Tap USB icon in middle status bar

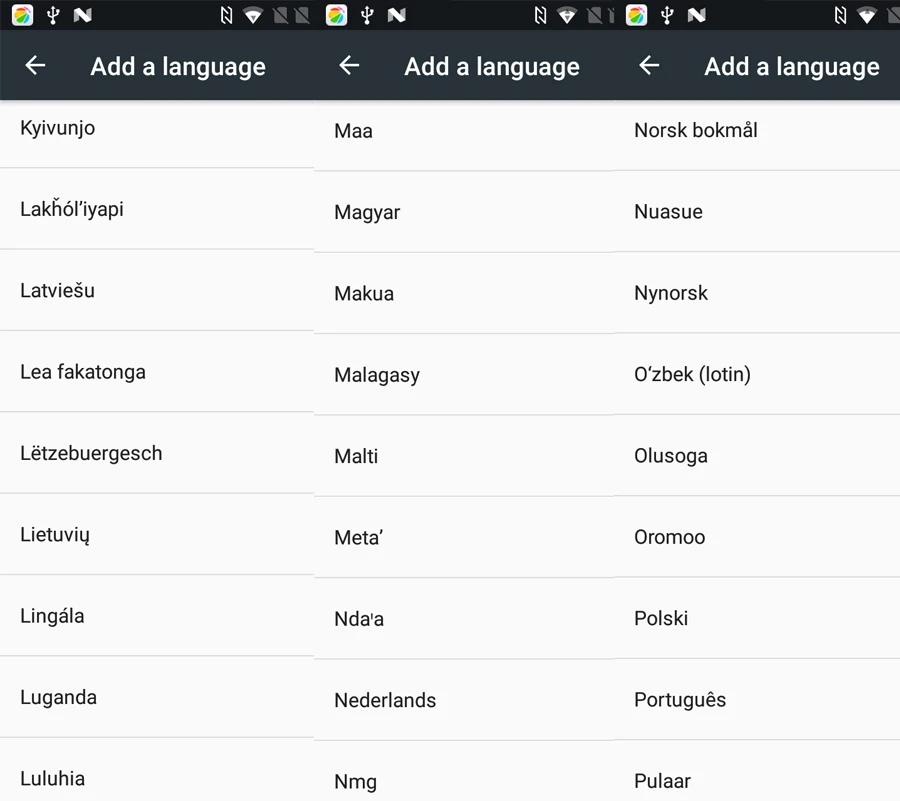pos(367,15)
